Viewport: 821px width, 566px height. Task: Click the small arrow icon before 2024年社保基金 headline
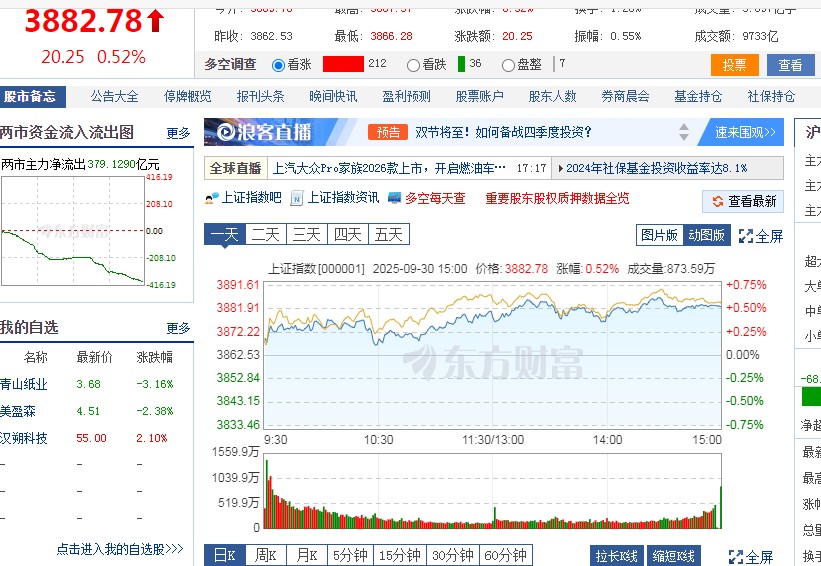pos(559,169)
